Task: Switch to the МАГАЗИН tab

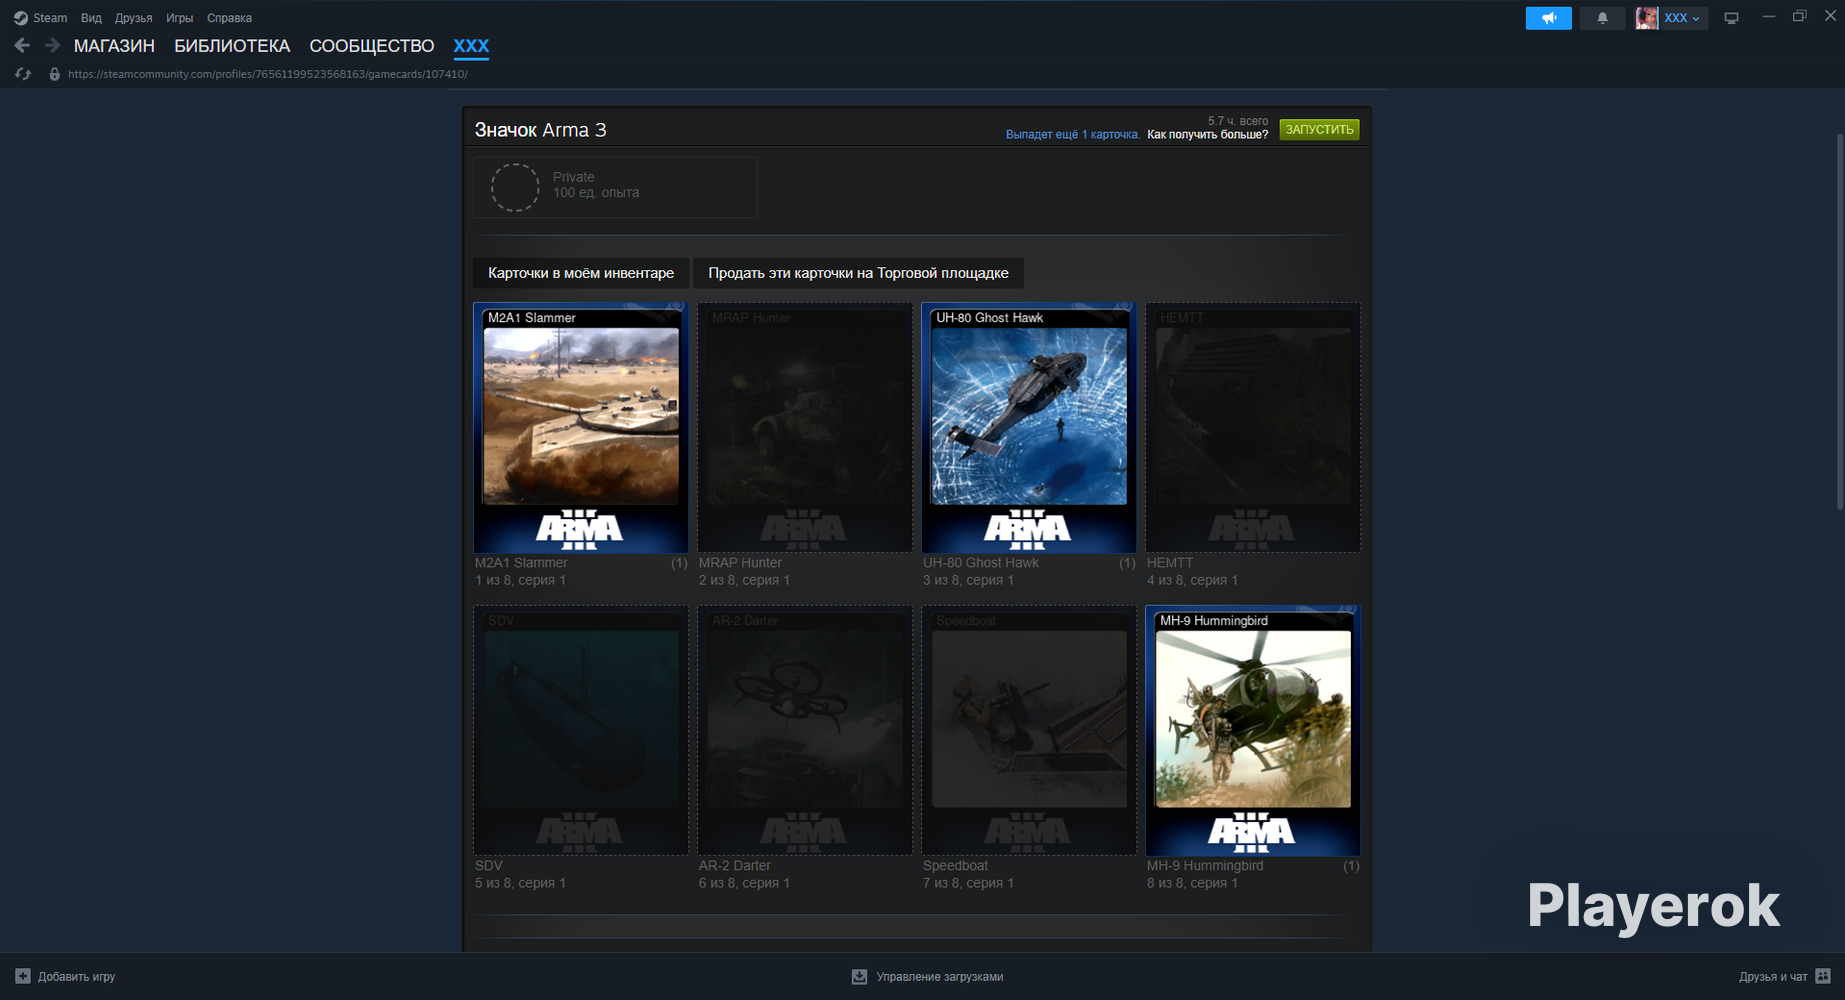Action: point(114,46)
